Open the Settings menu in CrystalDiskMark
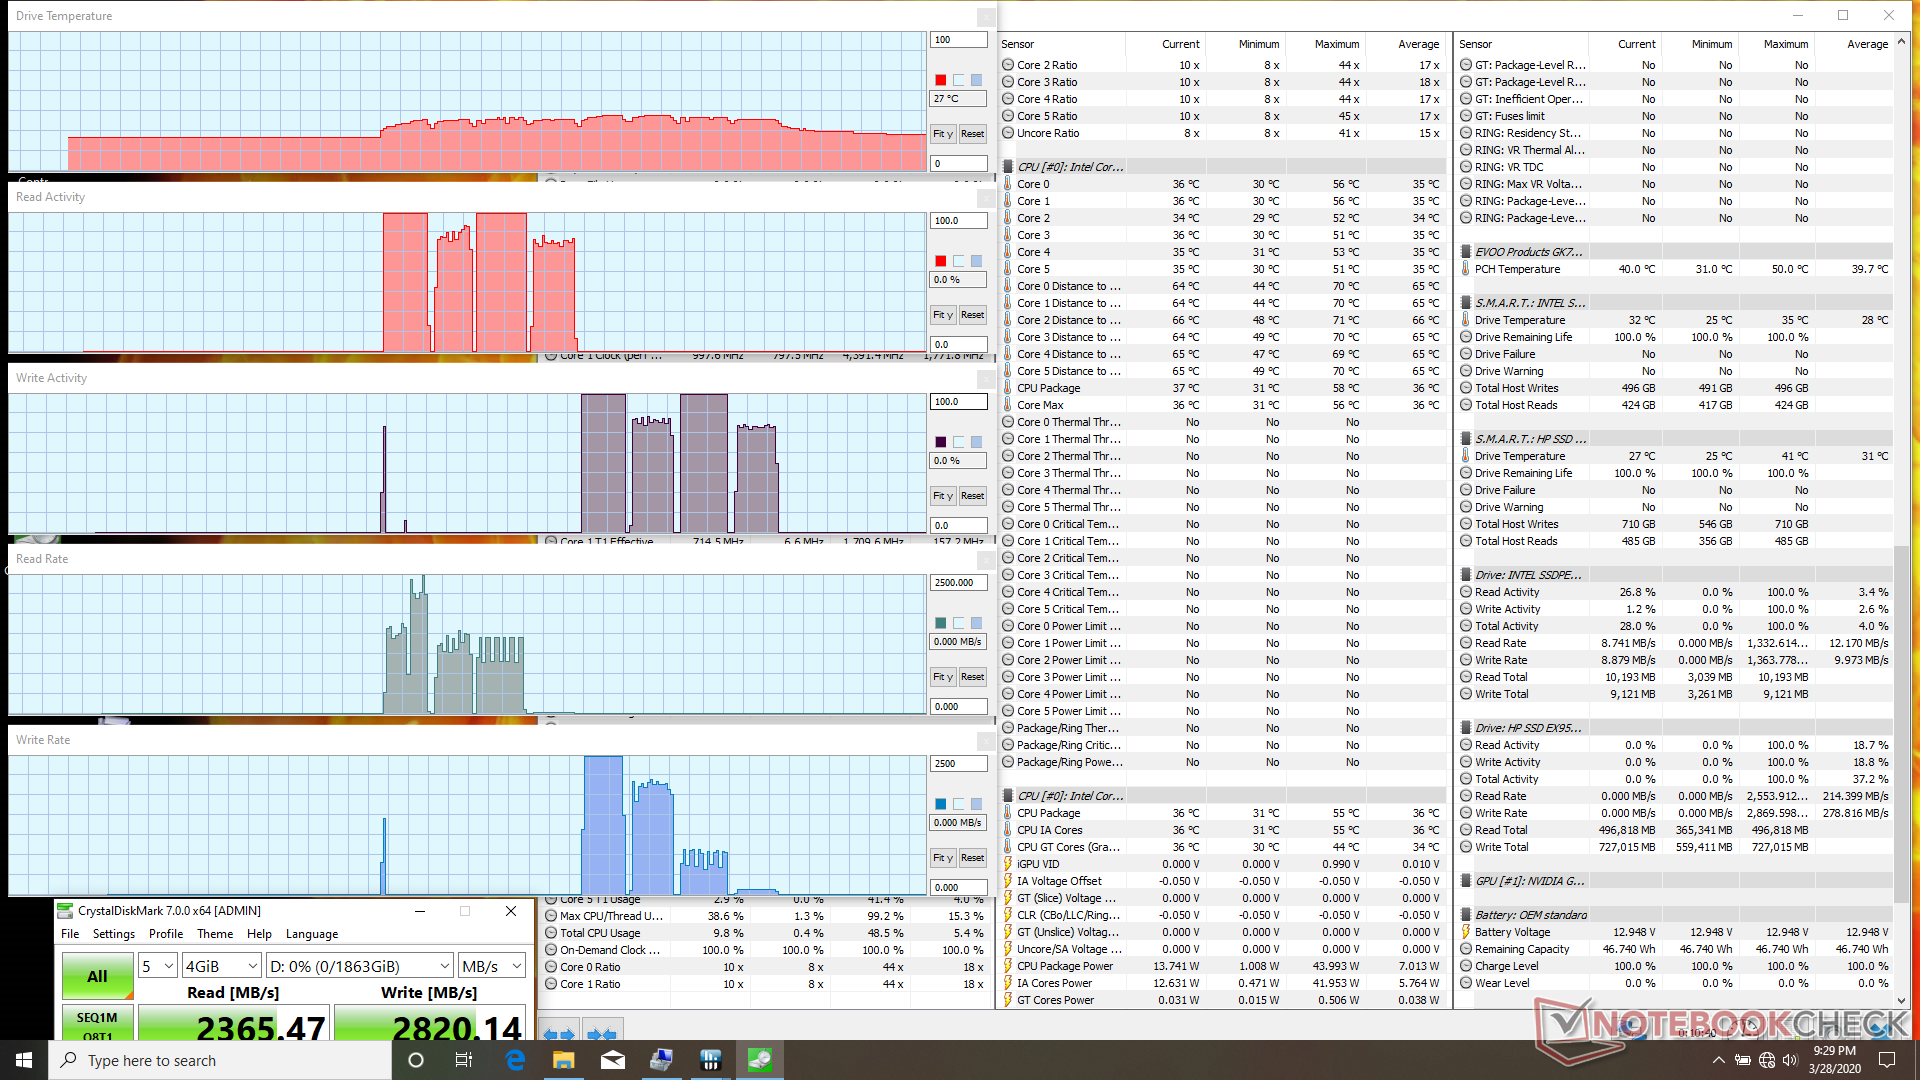The height and width of the screenshot is (1080, 1920). click(x=114, y=934)
